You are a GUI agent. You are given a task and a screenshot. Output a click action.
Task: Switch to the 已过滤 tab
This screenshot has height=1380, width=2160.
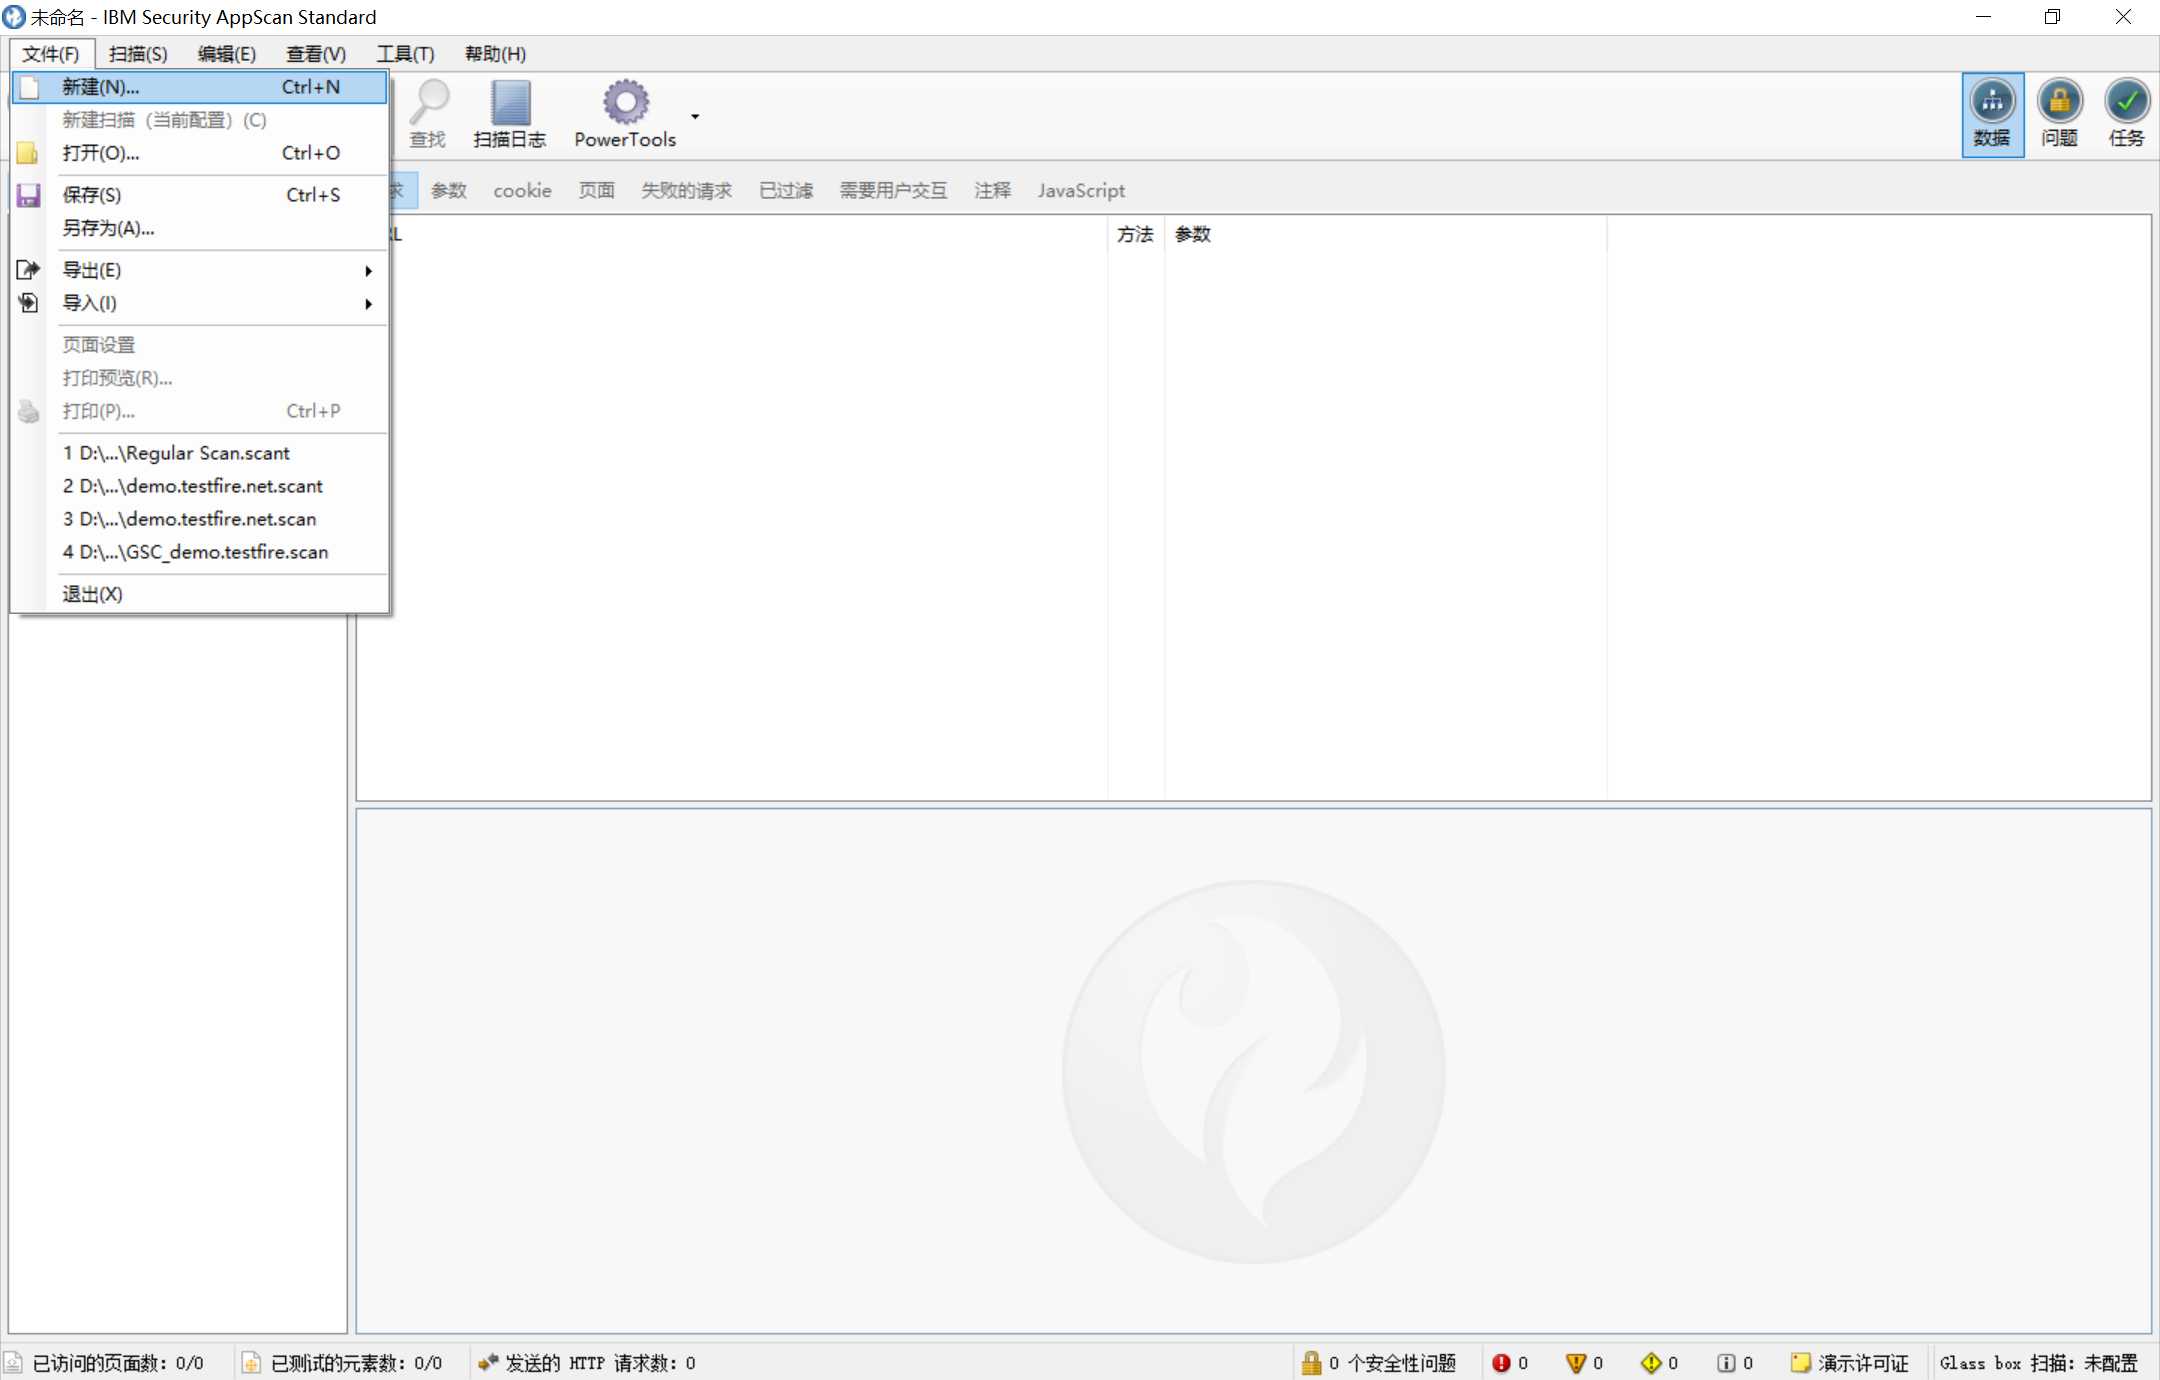[786, 190]
